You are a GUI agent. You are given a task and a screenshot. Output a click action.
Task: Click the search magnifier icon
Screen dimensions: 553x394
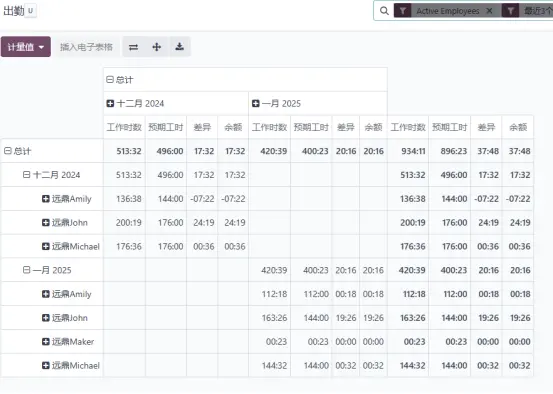coord(384,11)
